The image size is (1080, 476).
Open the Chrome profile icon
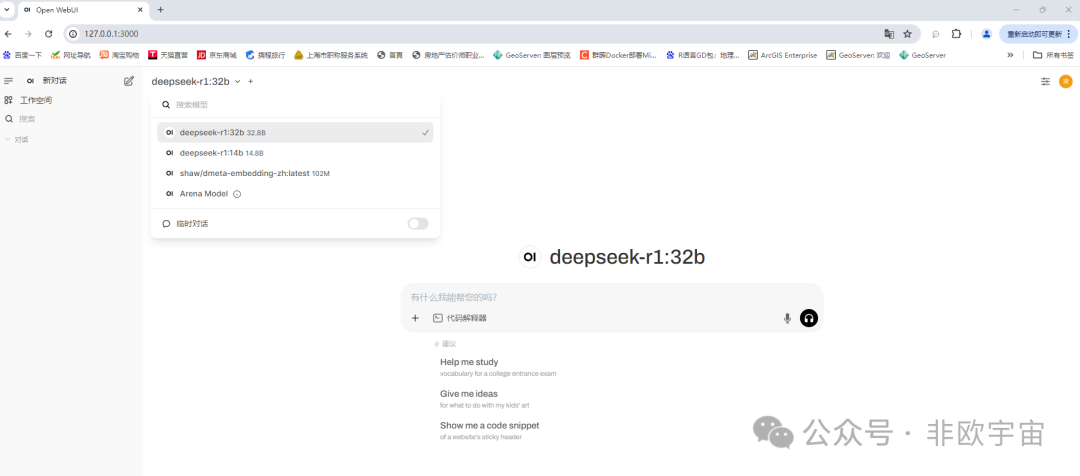(986, 34)
